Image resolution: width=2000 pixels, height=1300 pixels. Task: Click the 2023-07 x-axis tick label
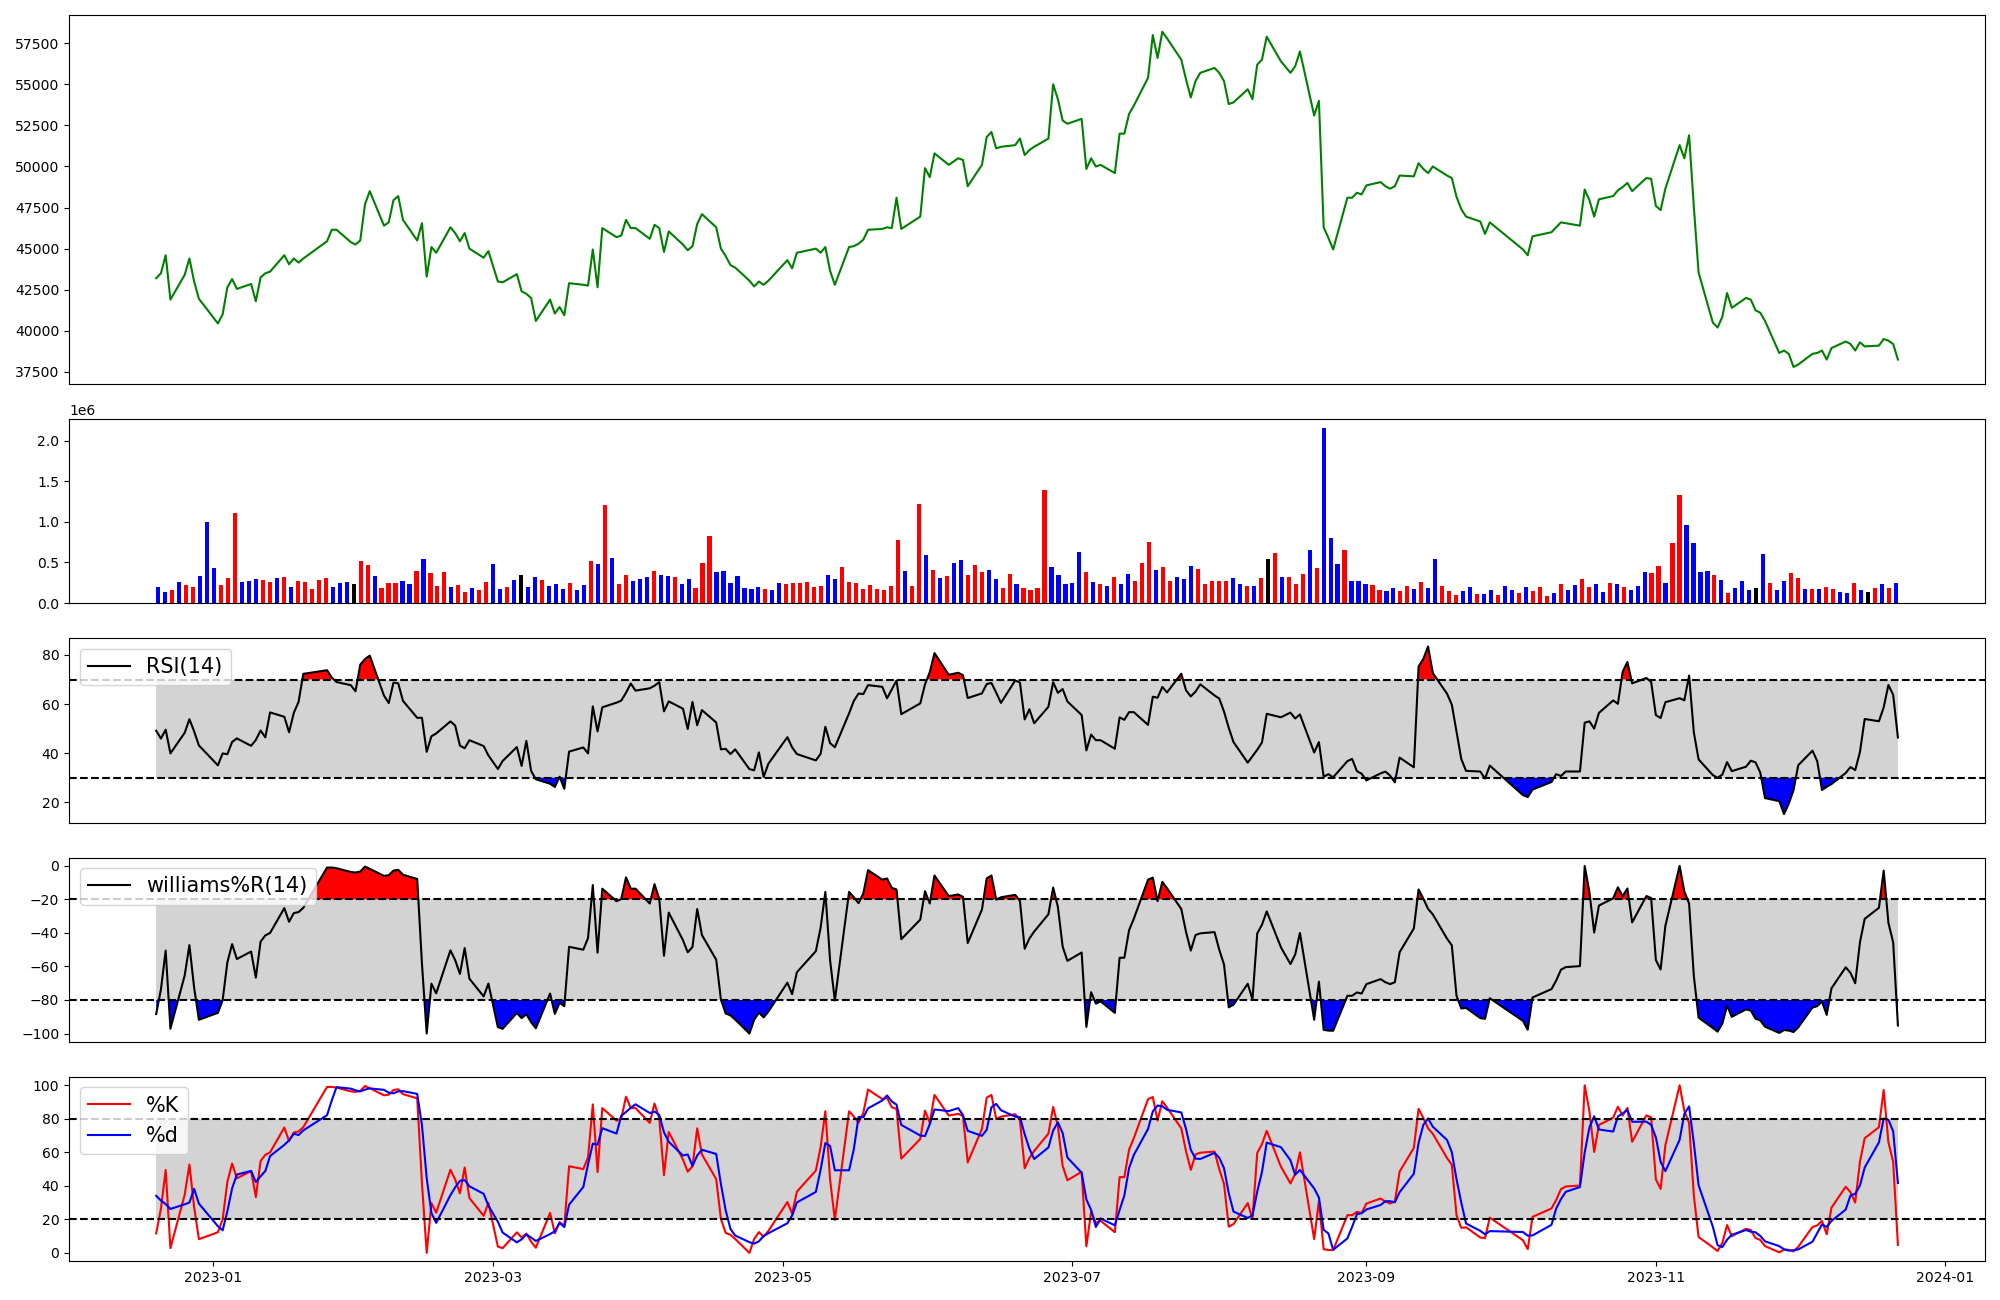pyautogui.click(x=1072, y=1277)
